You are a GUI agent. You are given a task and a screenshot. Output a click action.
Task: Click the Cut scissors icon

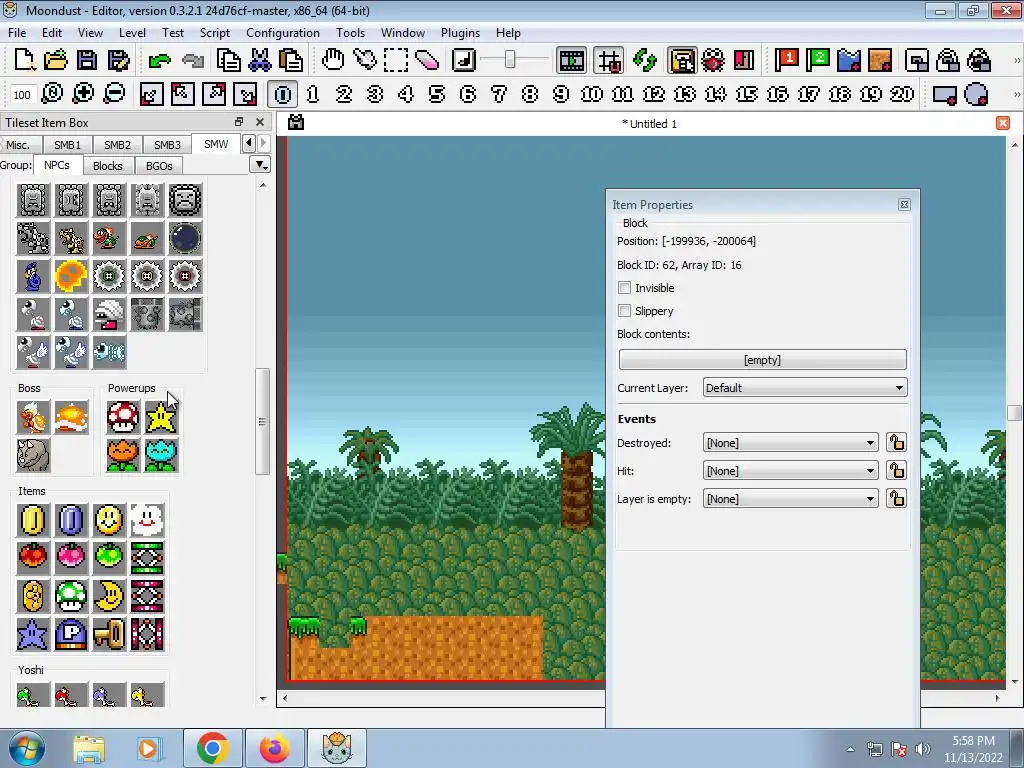[260, 60]
